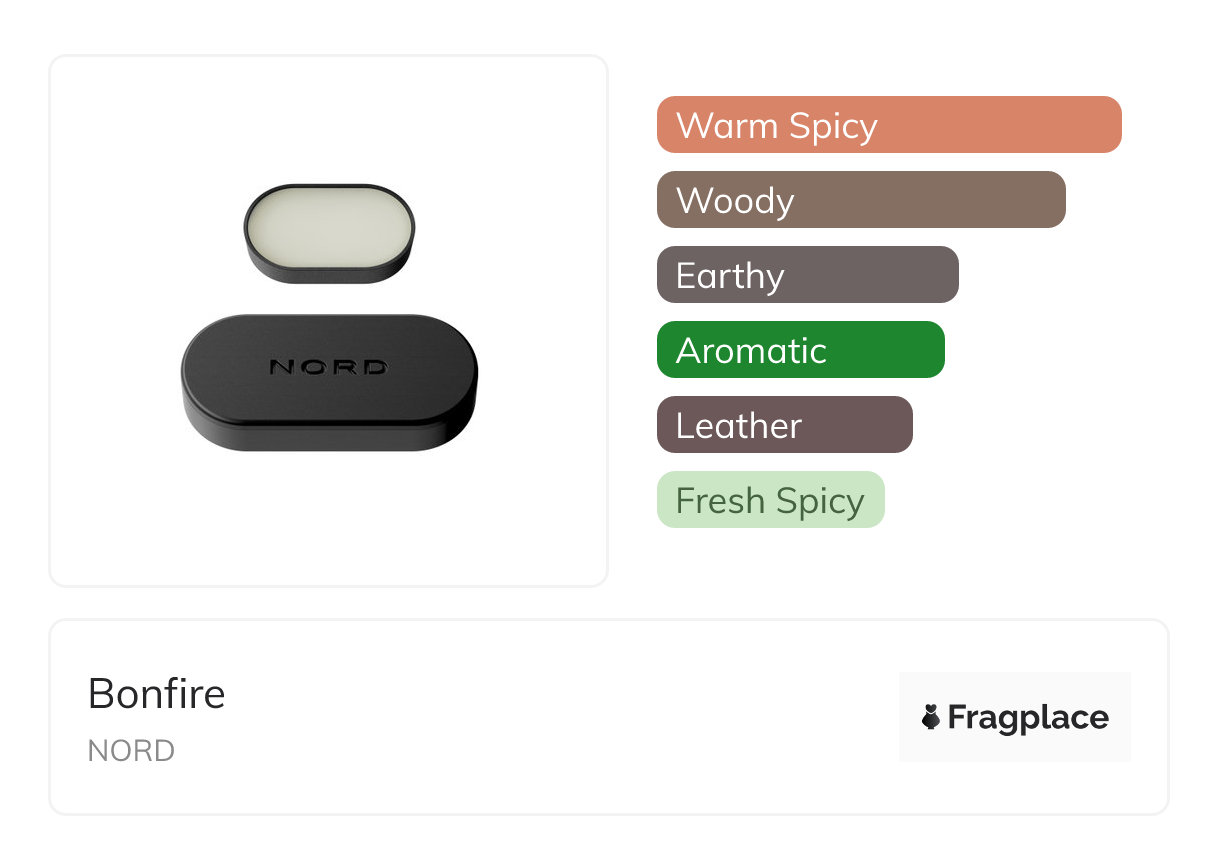Click the "Woody" label text
This screenshot has width=1218, height=864.
tap(735, 200)
